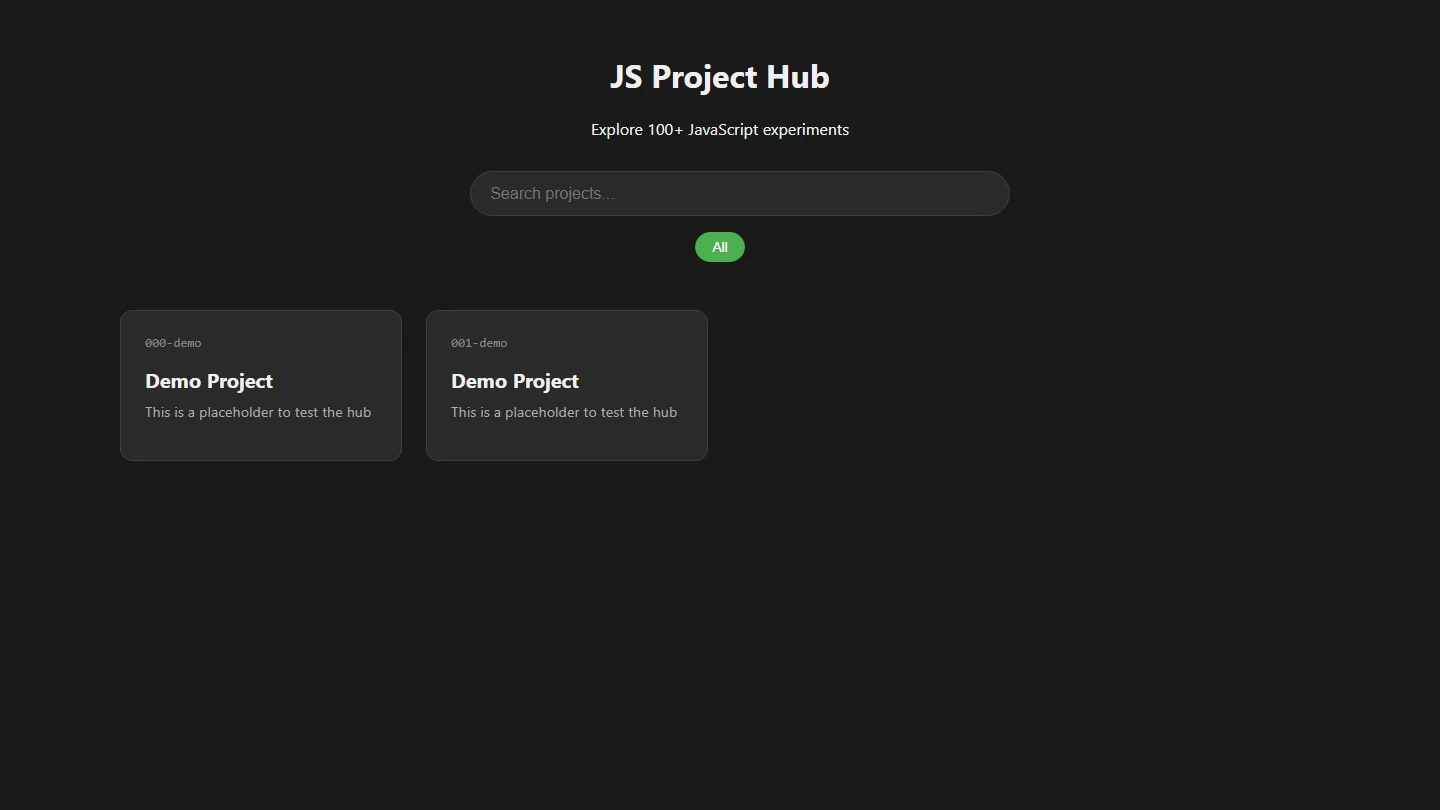
Task: Click the placeholder description in 000-demo card
Action: tap(258, 412)
